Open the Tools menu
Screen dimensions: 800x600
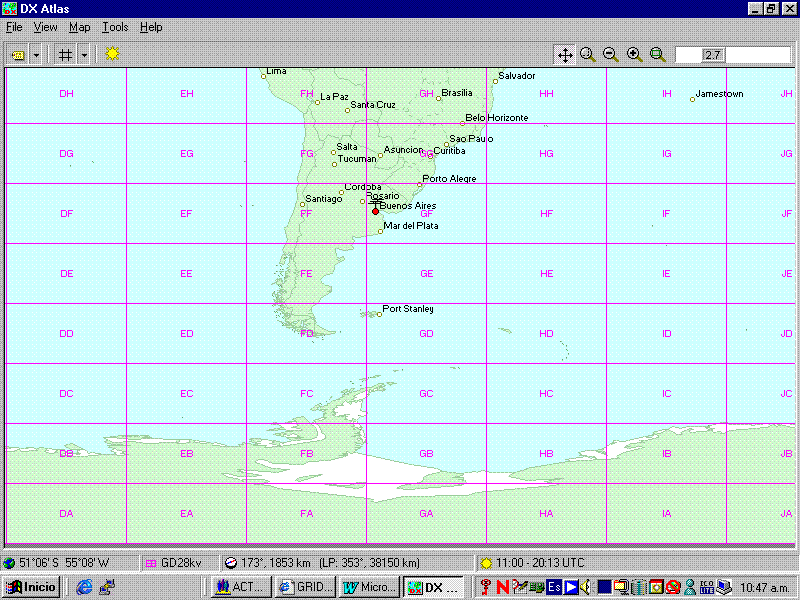[114, 27]
